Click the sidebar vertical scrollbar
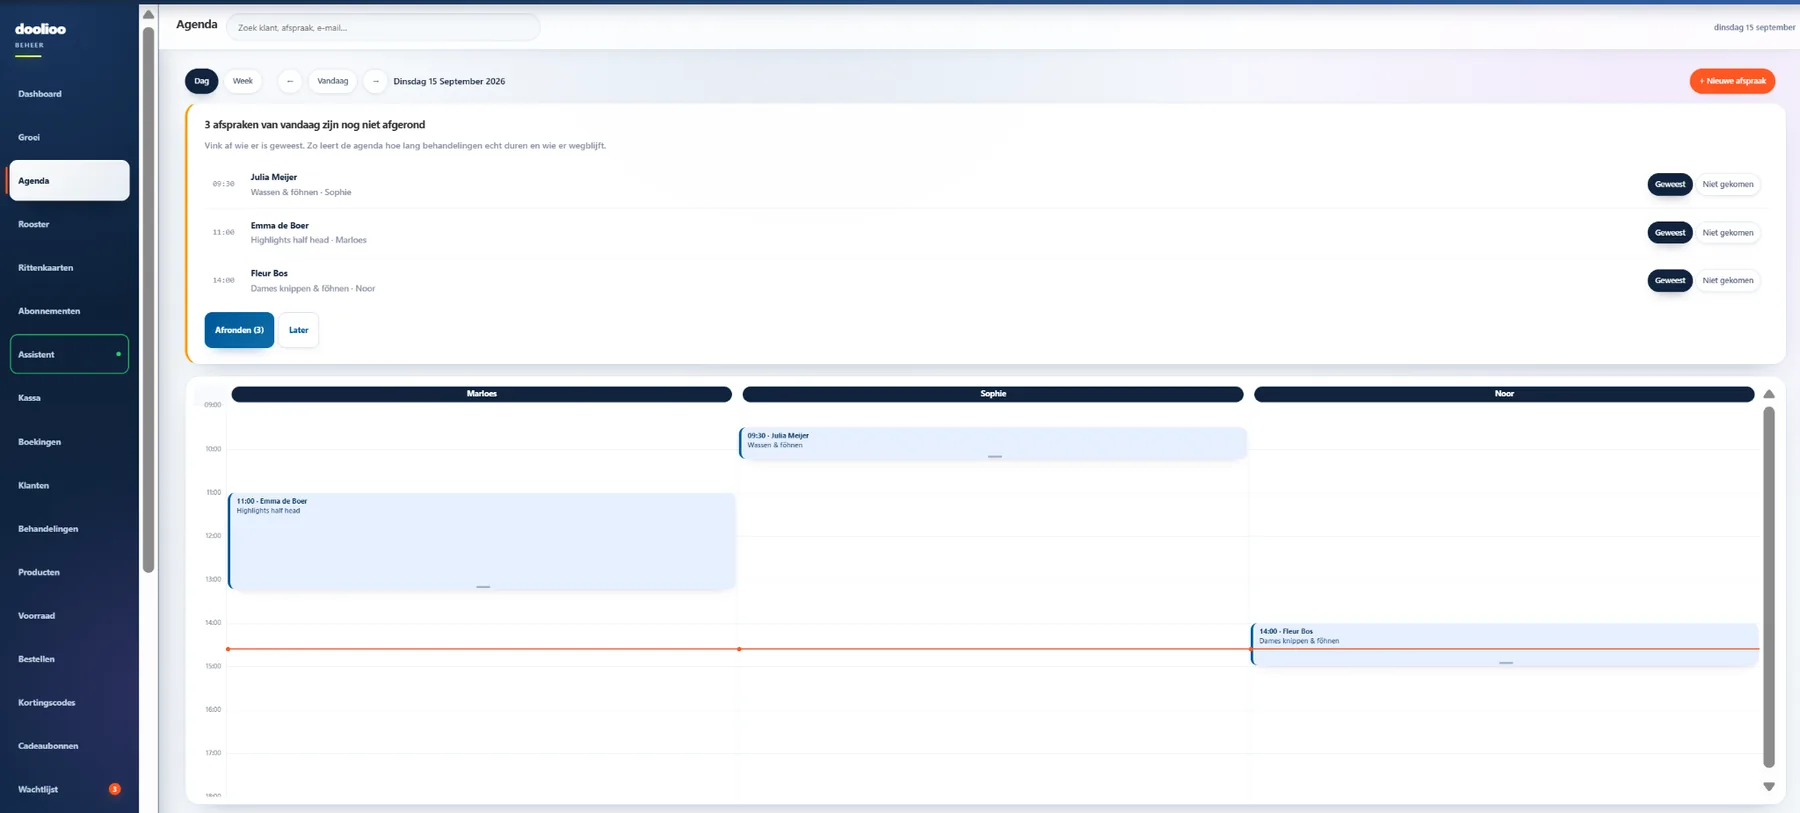Viewport: 1800px width, 813px height. pos(148,300)
